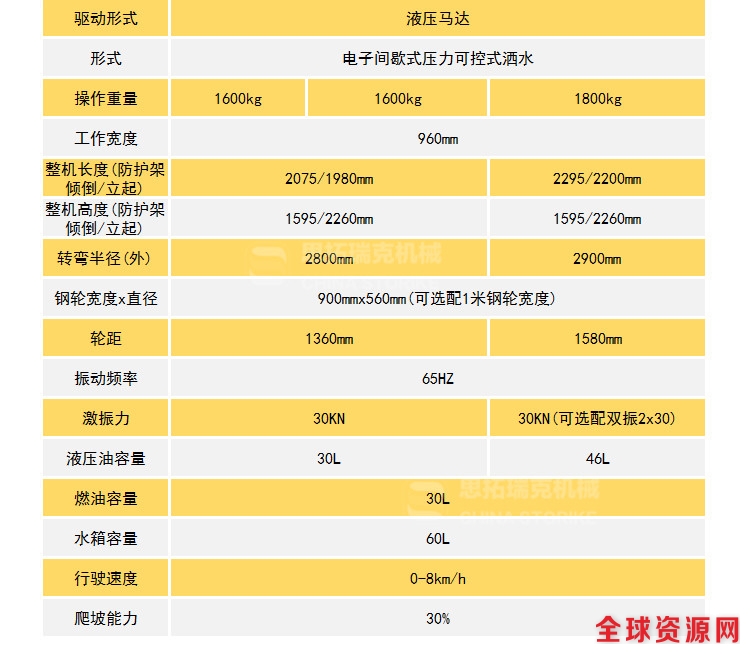Click the 全球资源网 red logo text
This screenshot has width=750, height=654.
[667, 630]
